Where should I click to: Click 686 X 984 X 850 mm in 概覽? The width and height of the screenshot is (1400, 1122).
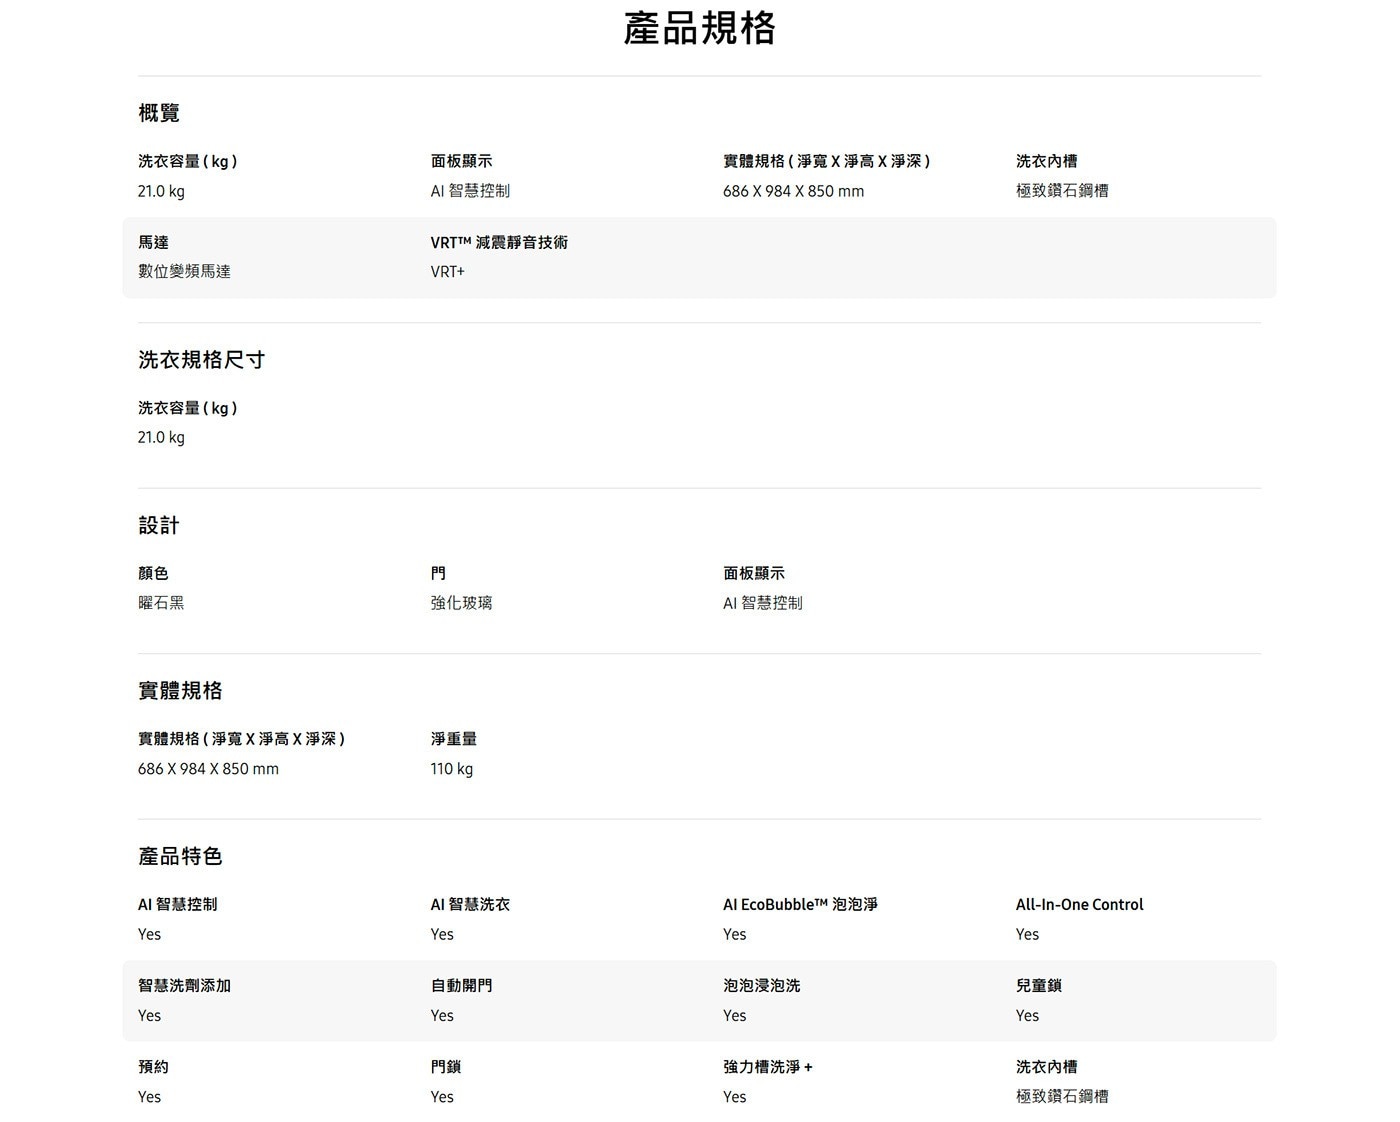coord(793,191)
